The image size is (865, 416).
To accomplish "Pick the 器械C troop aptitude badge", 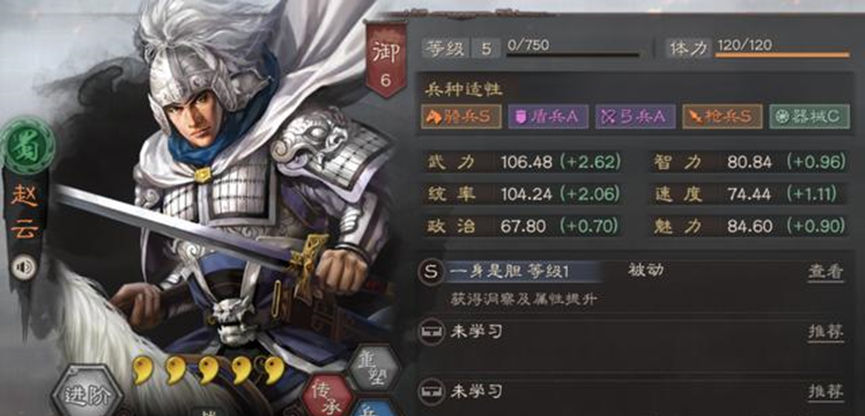I will point(809,116).
